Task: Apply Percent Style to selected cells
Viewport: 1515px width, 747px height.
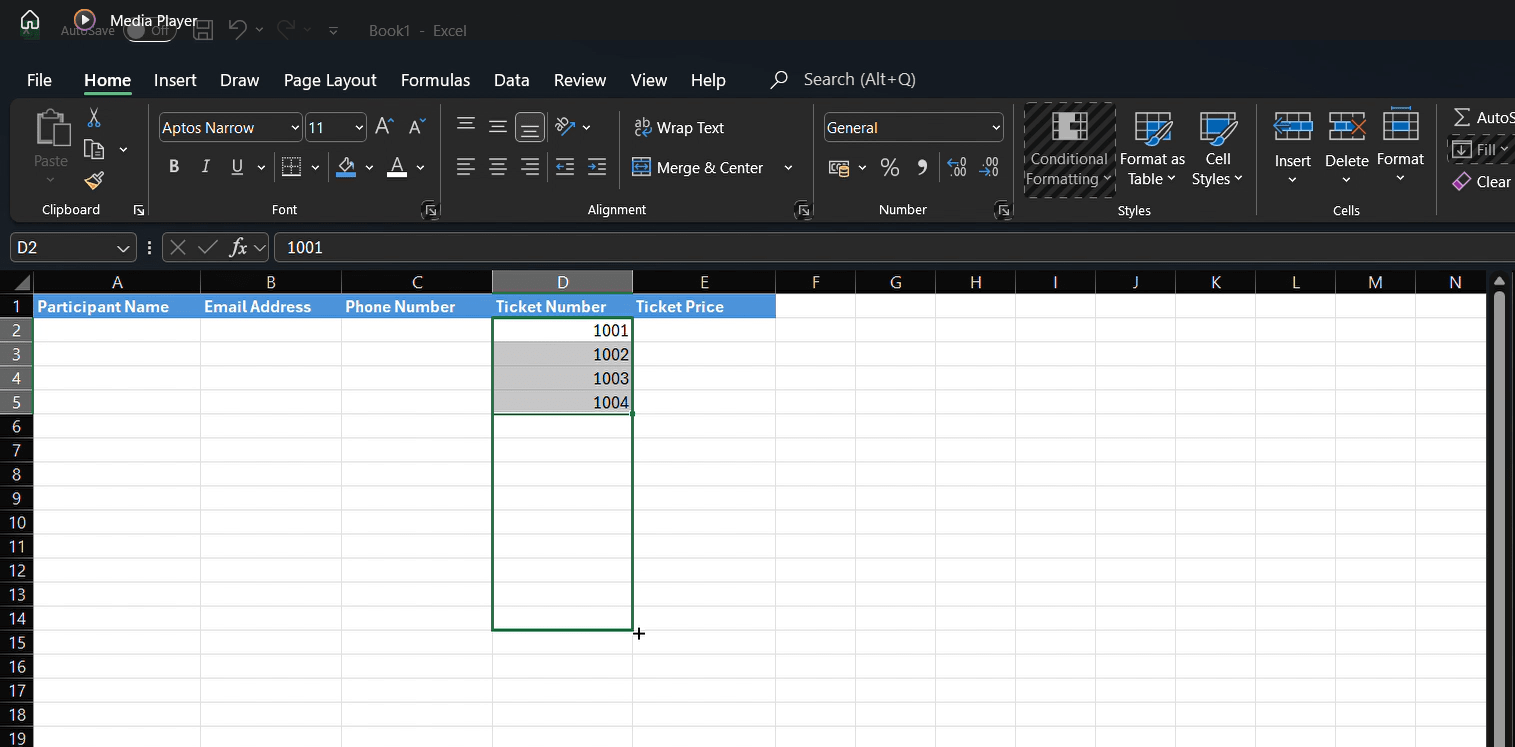Action: tap(890, 168)
